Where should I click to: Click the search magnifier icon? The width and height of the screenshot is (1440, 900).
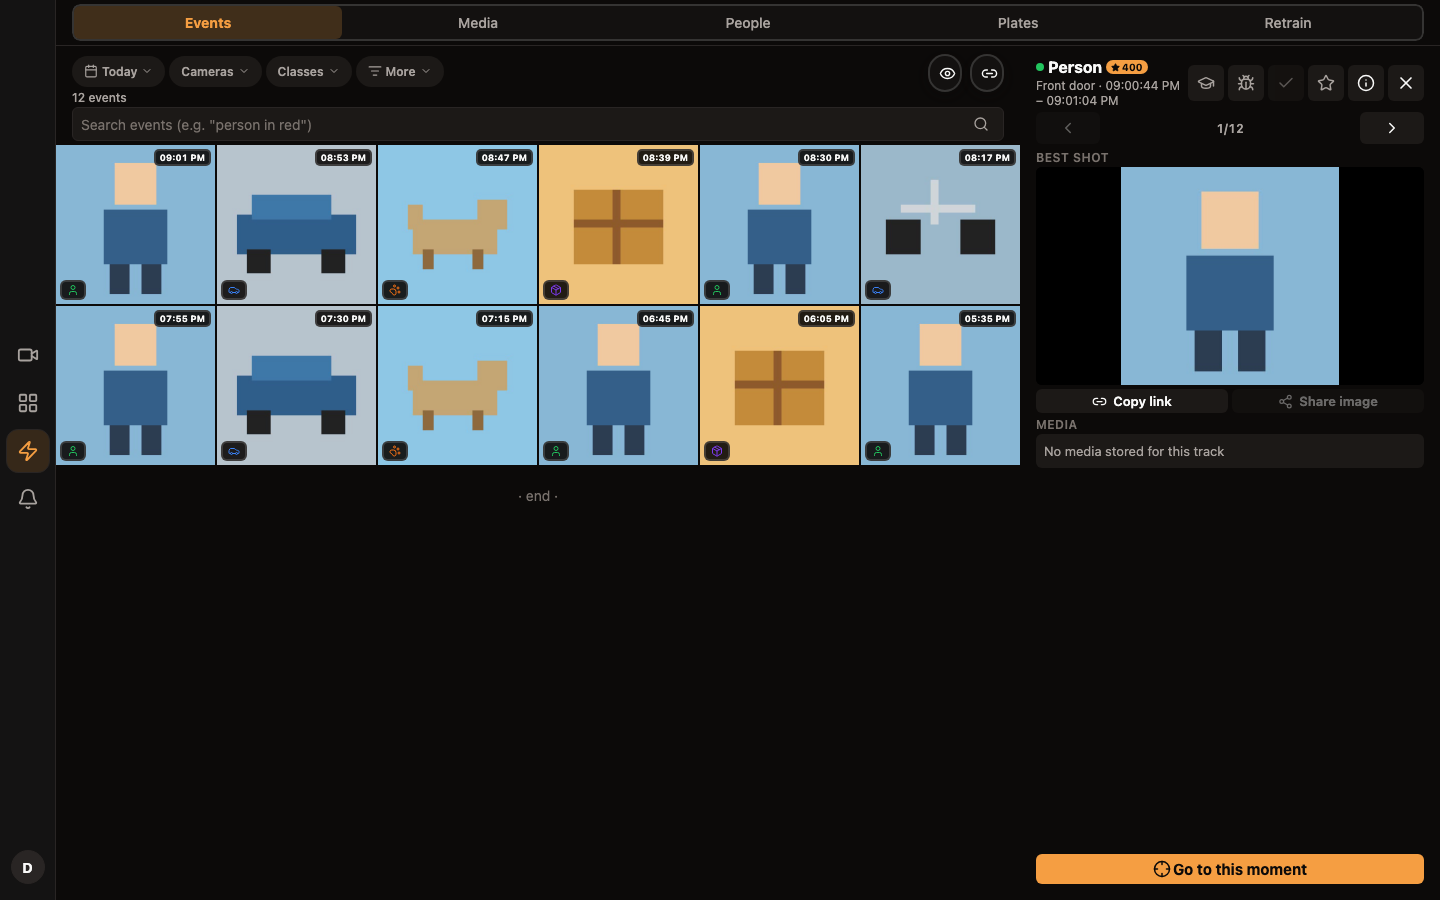(x=981, y=124)
